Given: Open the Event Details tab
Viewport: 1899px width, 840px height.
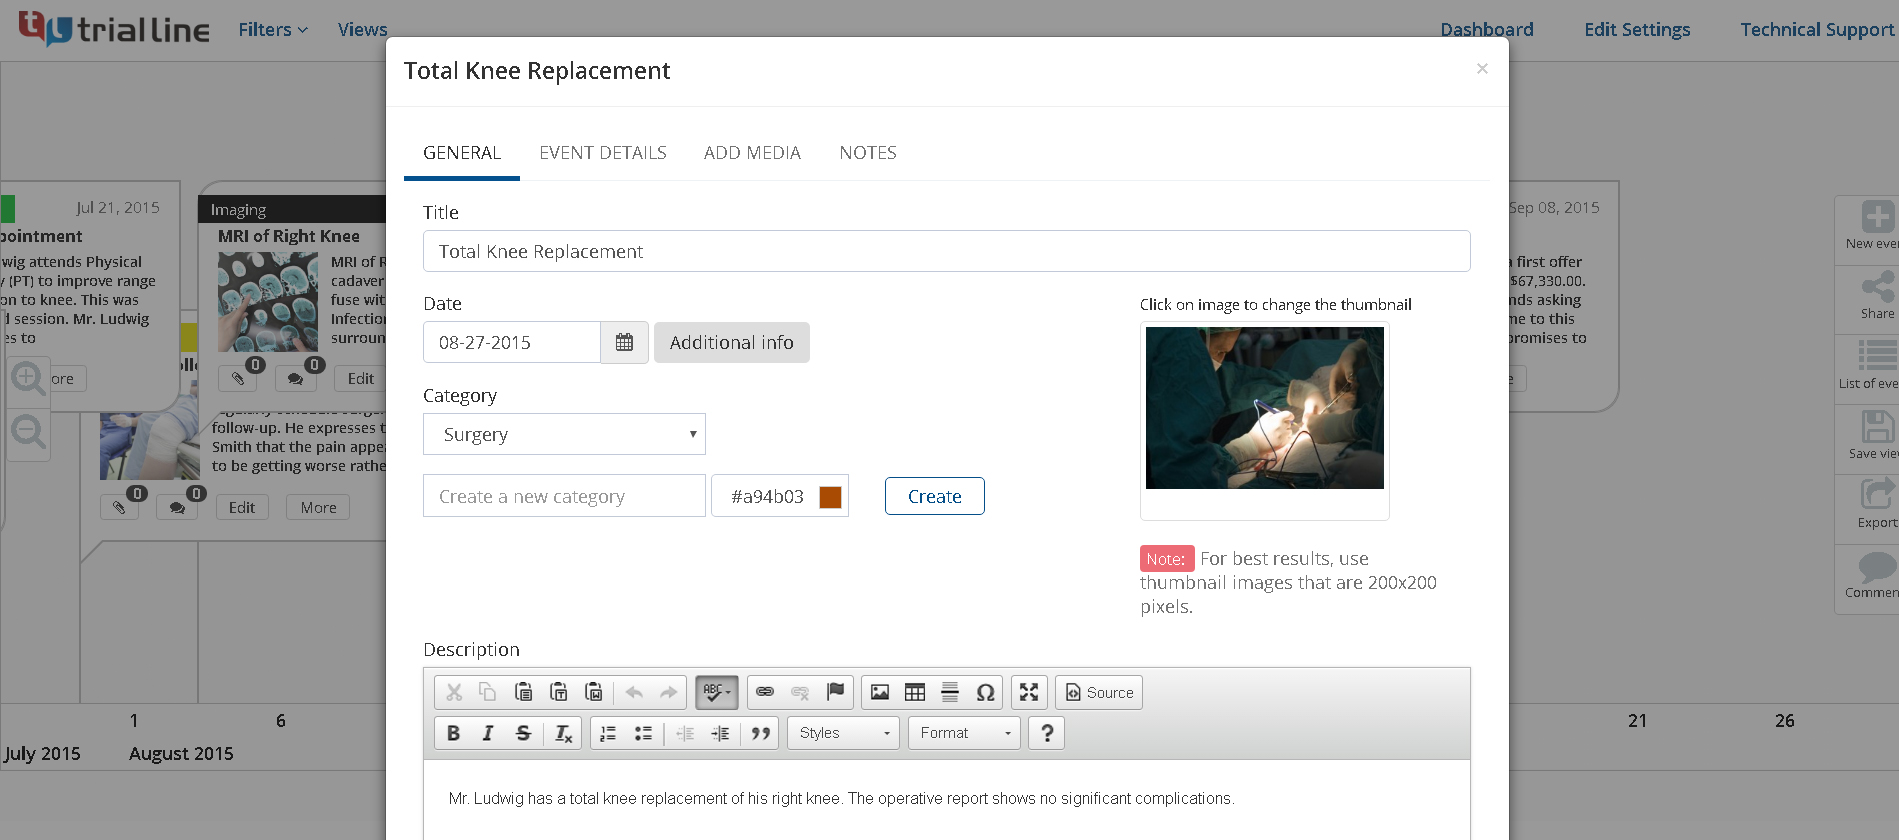Looking at the screenshot, I should point(603,153).
